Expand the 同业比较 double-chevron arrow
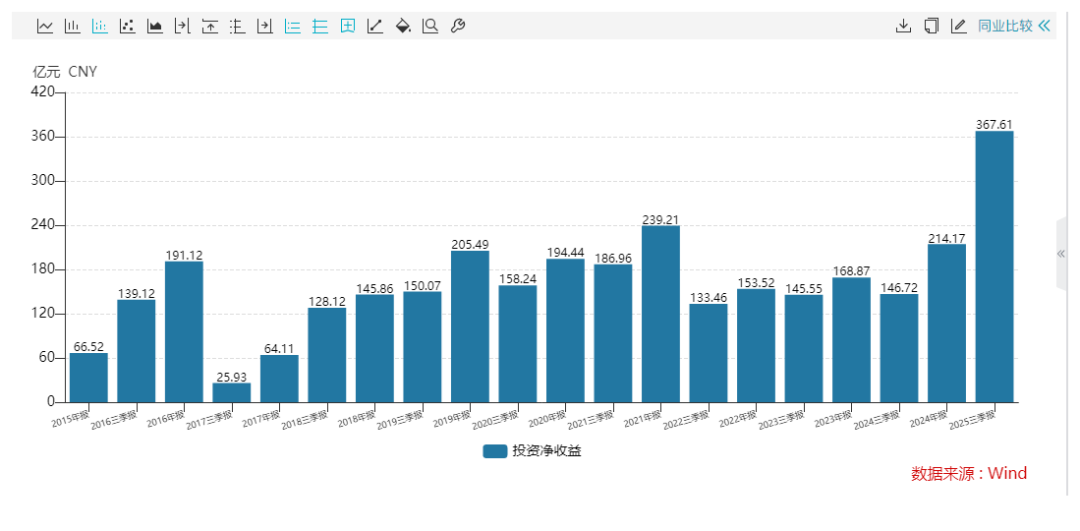 1045,26
